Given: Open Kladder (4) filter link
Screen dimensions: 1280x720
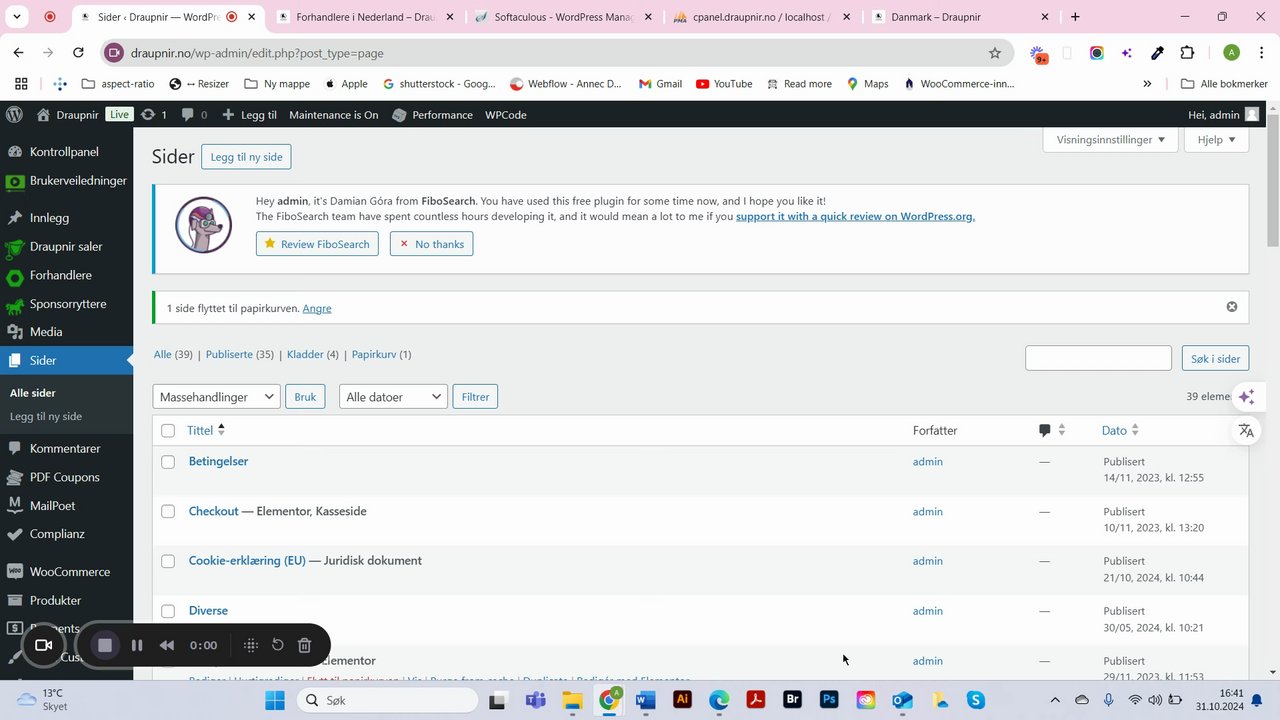Looking at the screenshot, I should 313,354.
